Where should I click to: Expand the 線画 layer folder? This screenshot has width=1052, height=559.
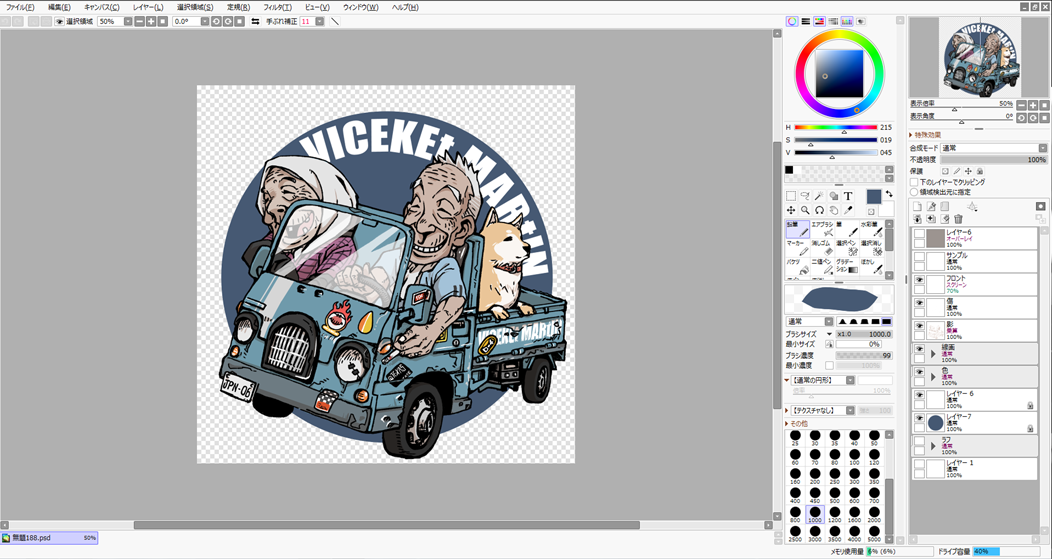[933, 353]
